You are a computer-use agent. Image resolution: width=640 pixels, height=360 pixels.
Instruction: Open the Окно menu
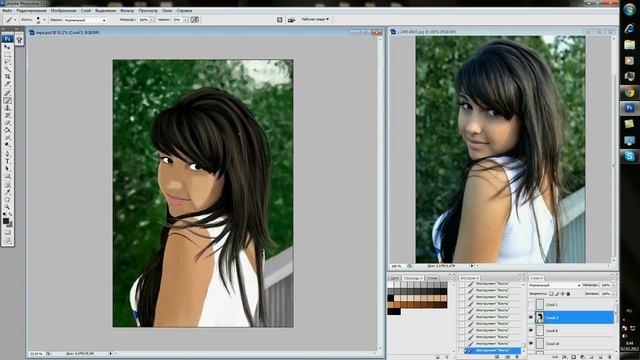pyautogui.click(x=167, y=10)
